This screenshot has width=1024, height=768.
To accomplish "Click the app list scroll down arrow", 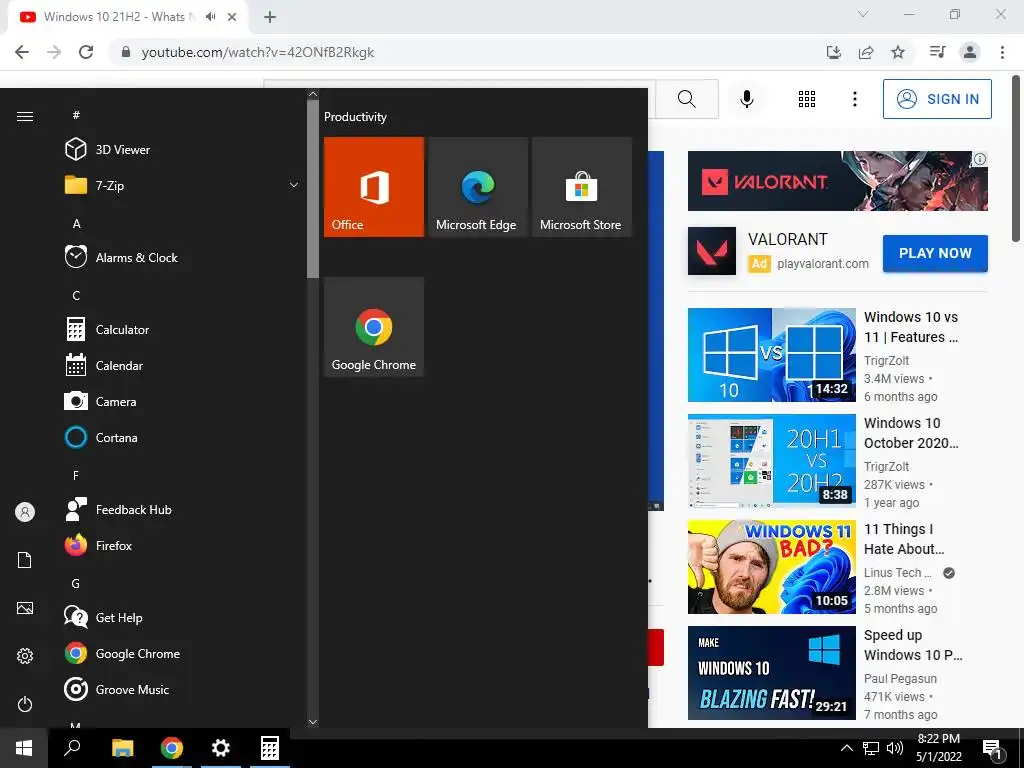I will 313,722.
